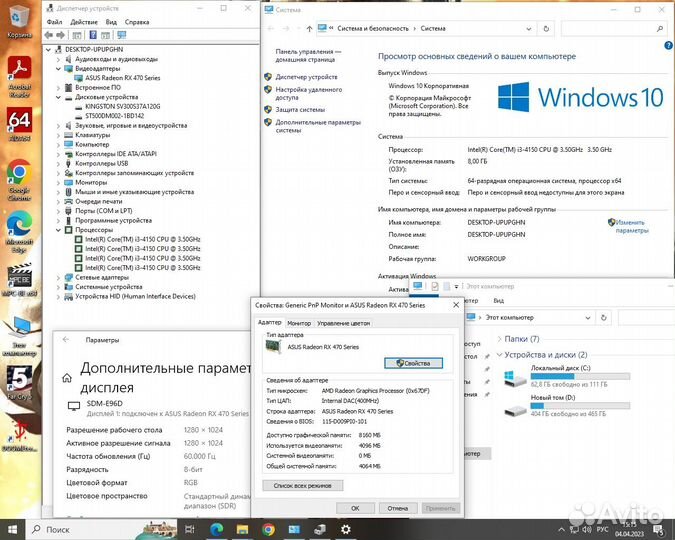The image size is (675, 540).
Task: Open address dropdown in This PC window
Action: 588,318
